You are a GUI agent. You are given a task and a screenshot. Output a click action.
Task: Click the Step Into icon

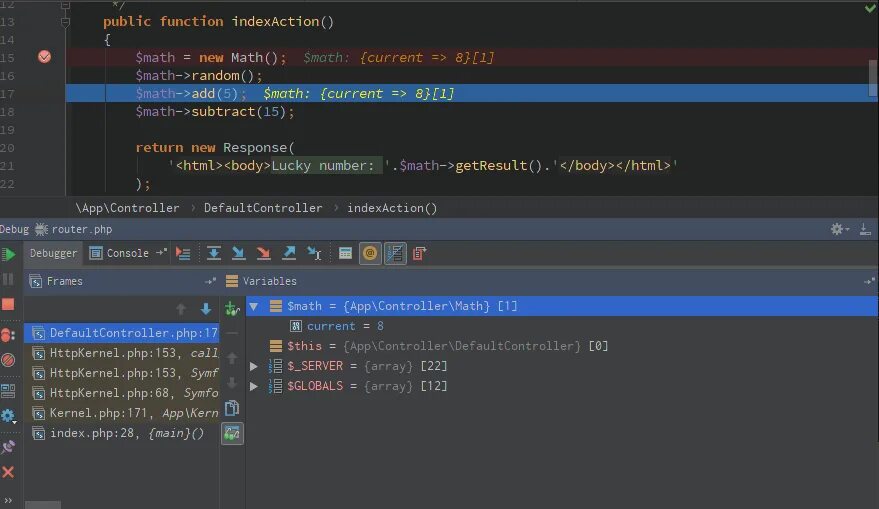[x=238, y=253]
